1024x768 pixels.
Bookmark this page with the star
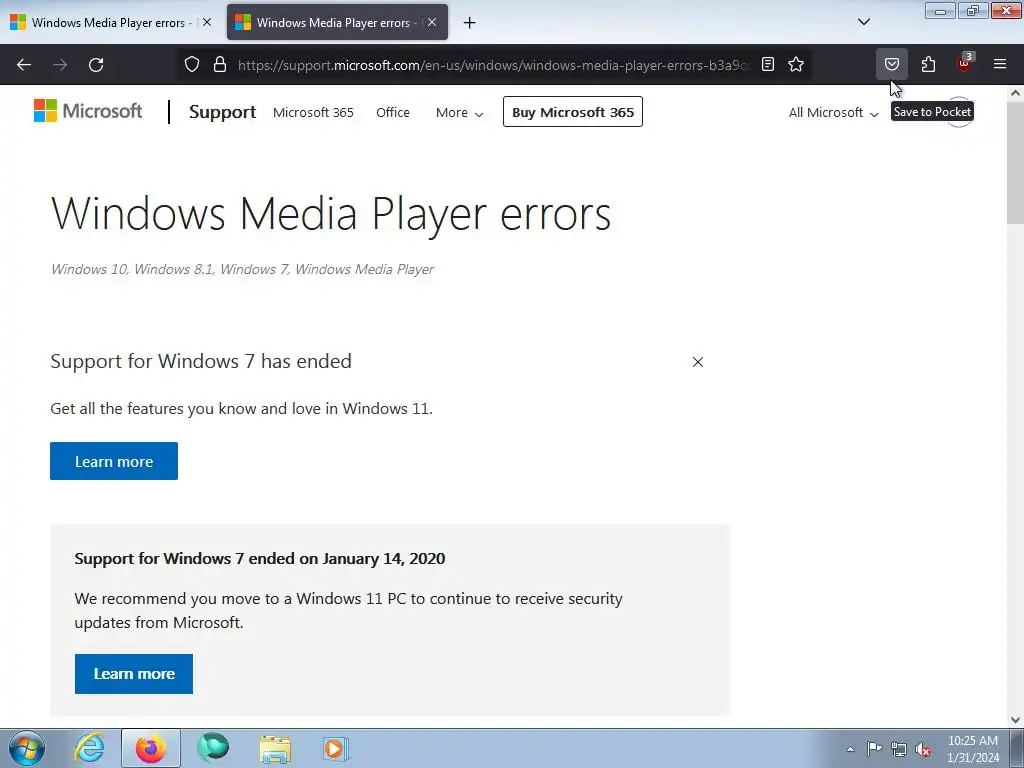795,65
